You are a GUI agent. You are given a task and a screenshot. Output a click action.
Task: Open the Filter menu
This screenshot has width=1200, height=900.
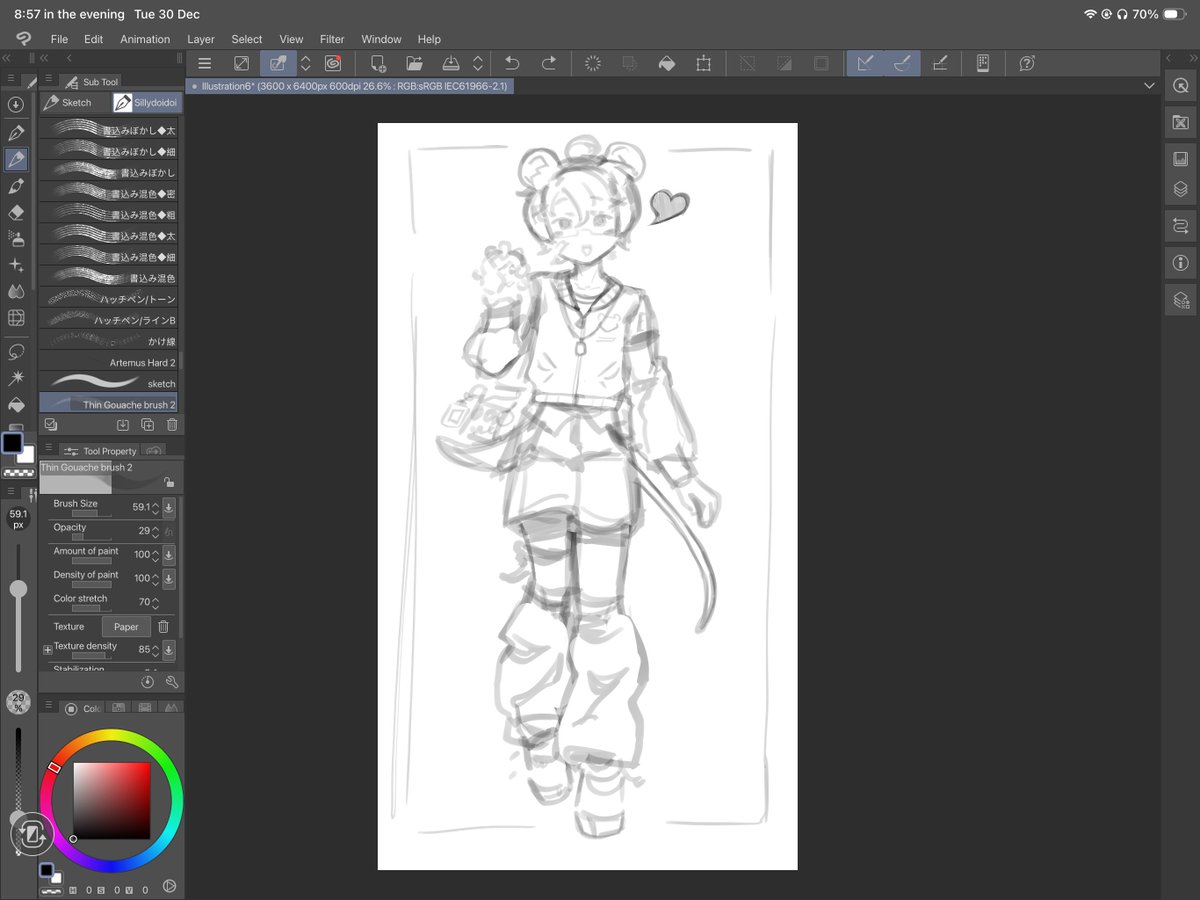332,39
